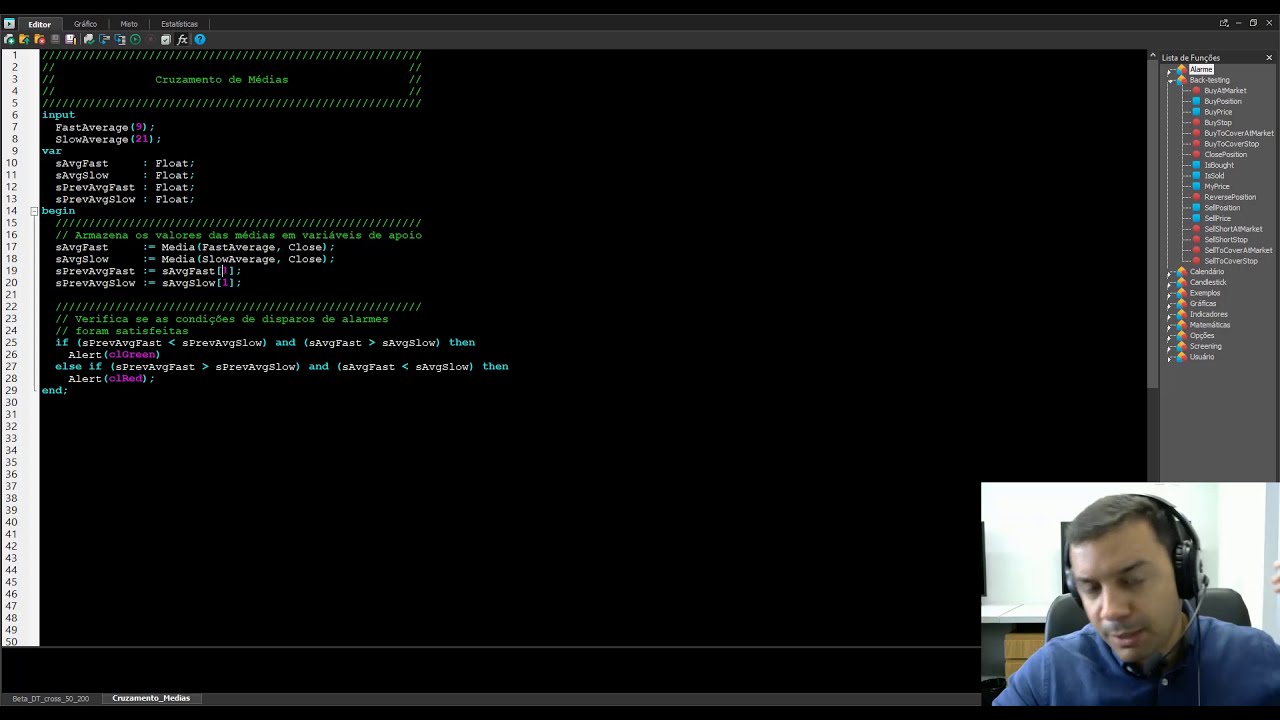This screenshot has height=720, width=1280.
Task: Select SellToCoverStop function
Action: pos(1231,261)
